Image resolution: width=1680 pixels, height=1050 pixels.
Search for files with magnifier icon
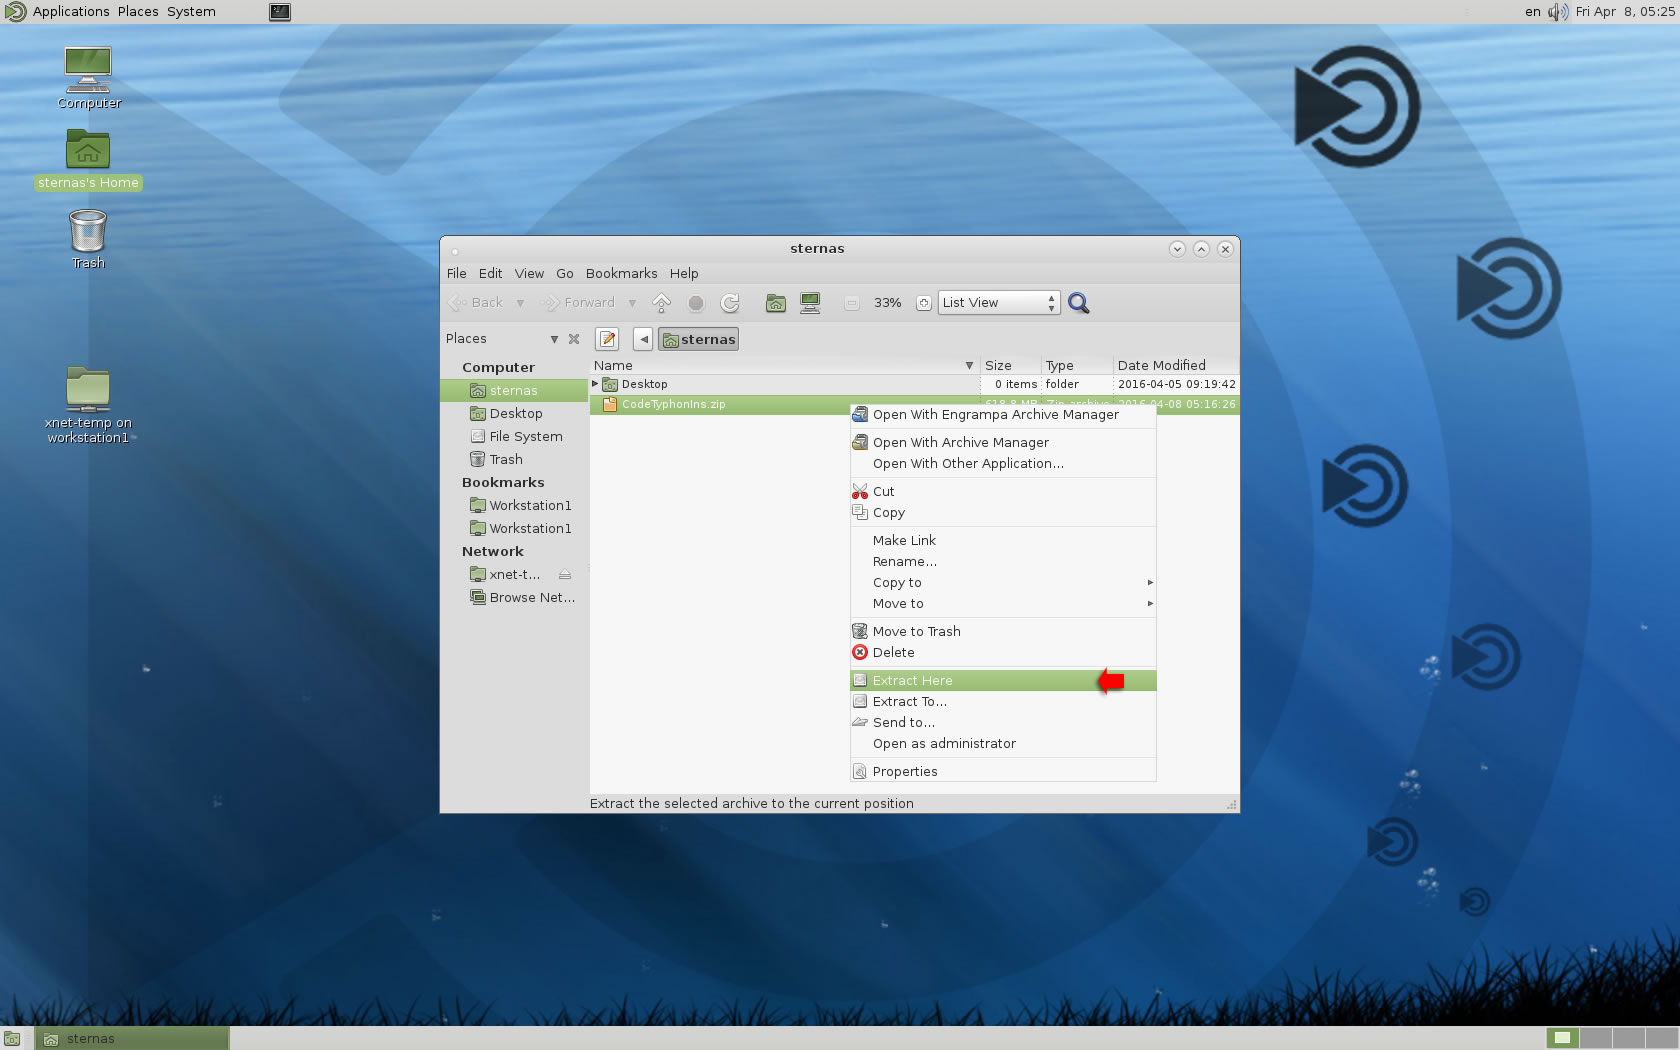(1078, 303)
